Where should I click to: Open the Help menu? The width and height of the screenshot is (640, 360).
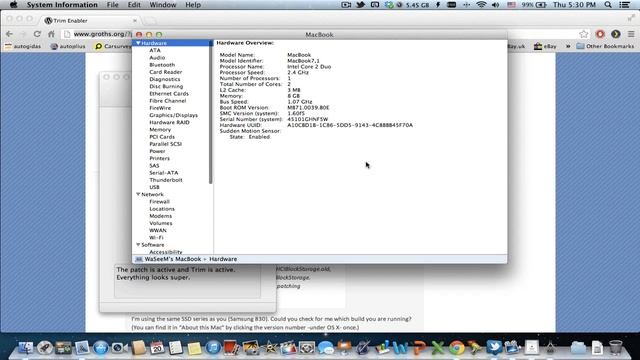click(x=193, y=5)
